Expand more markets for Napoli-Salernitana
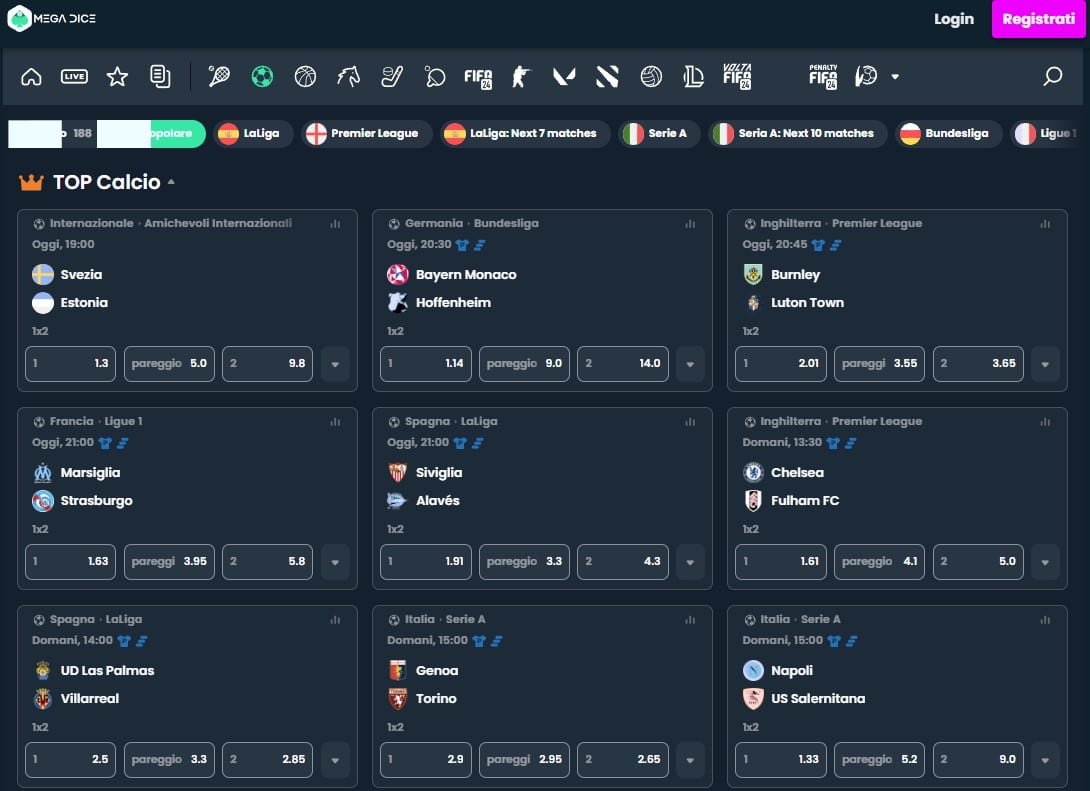Screen dimensions: 1090x791 (1045, 760)
